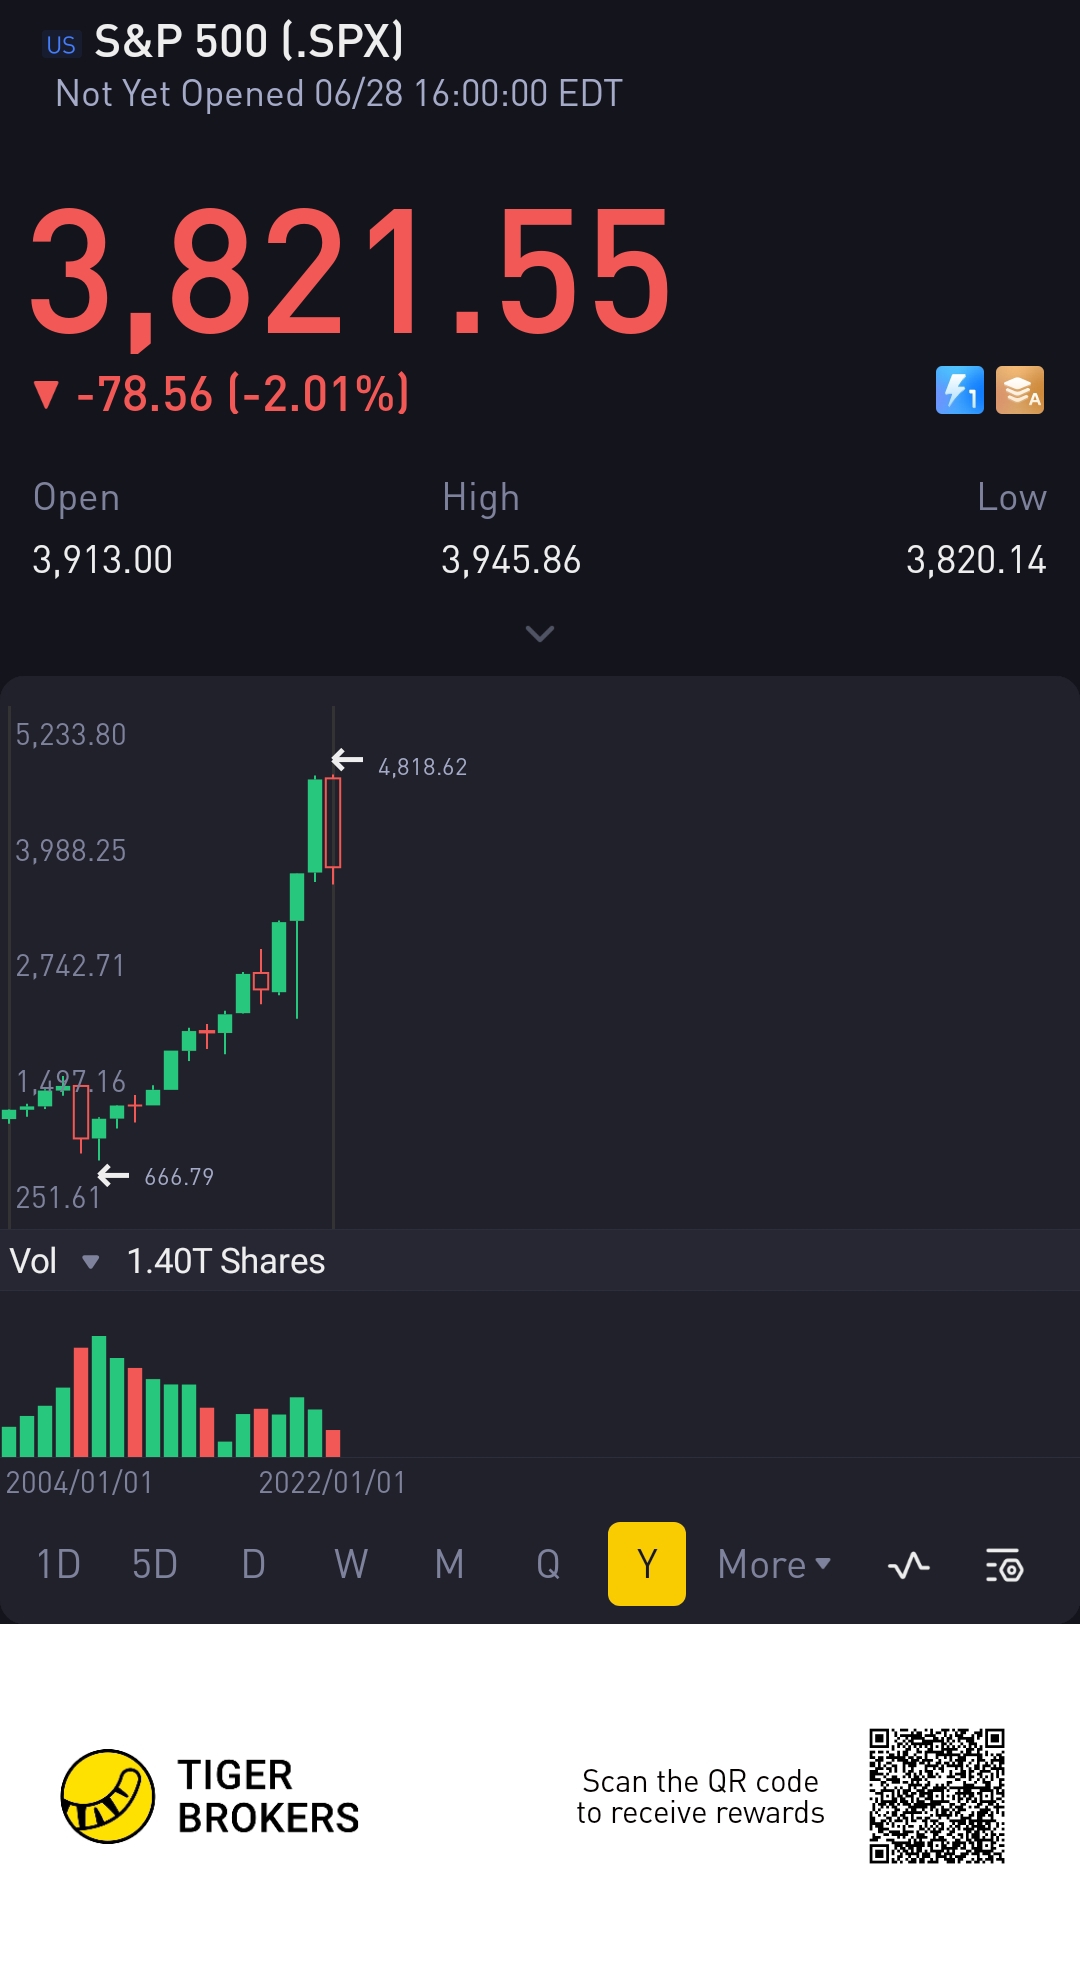Tap the blue lightning quick-trade icon

[959, 390]
